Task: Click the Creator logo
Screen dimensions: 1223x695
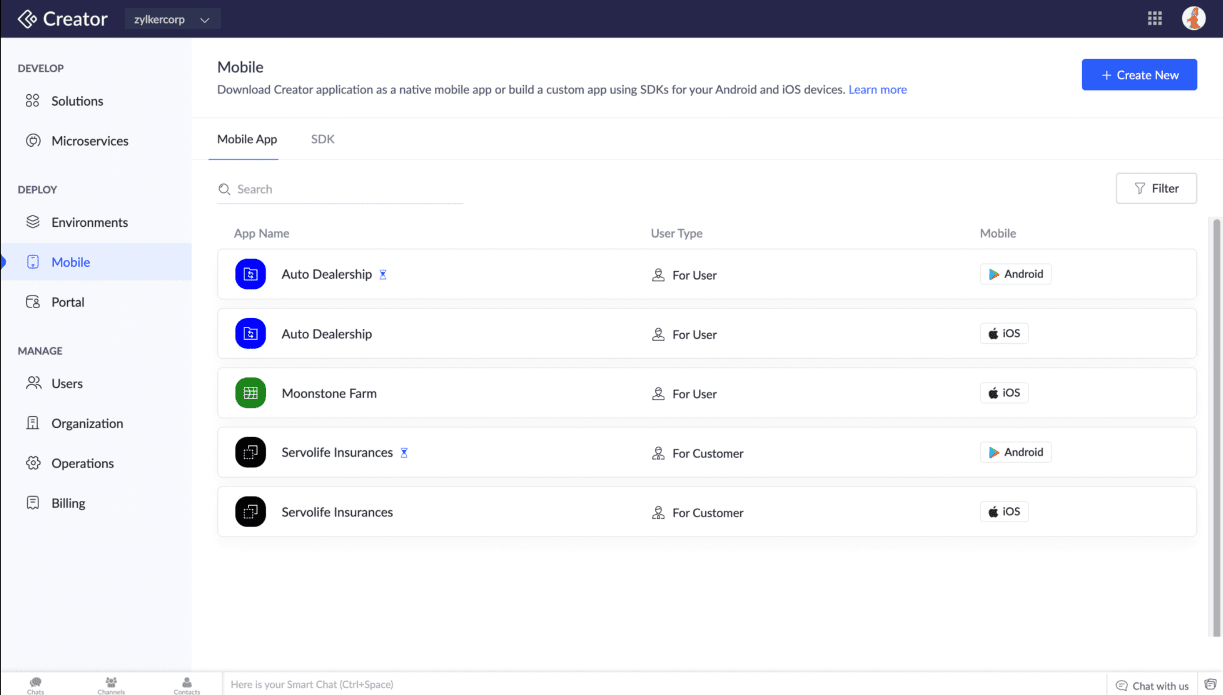Action: pos(63,19)
